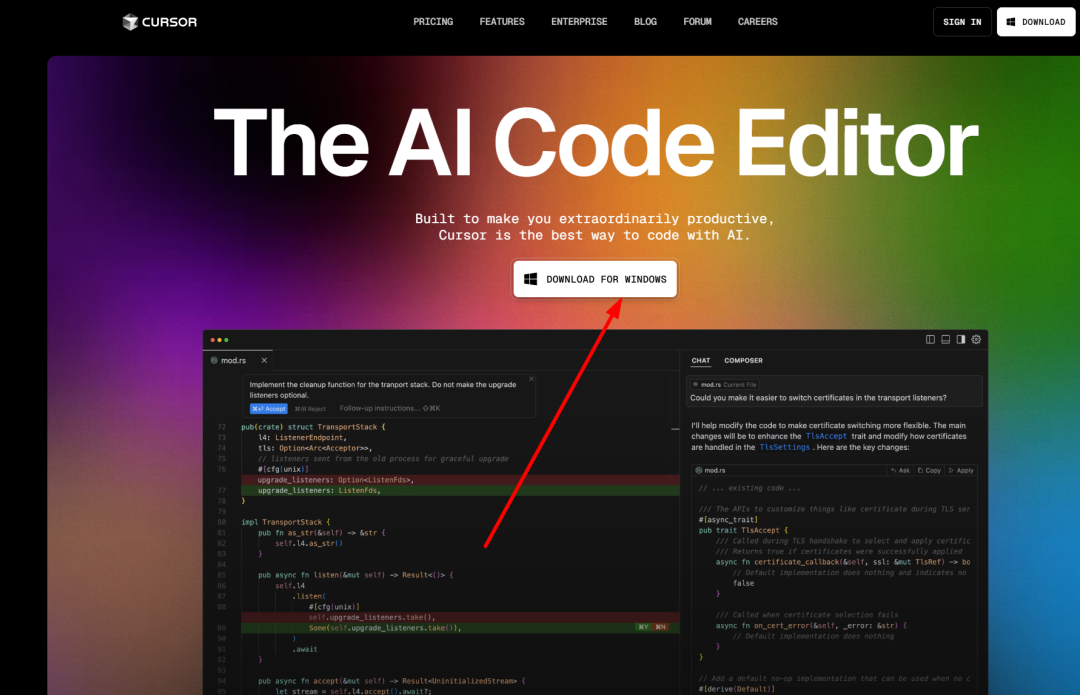Open the Careers page

pos(758,22)
